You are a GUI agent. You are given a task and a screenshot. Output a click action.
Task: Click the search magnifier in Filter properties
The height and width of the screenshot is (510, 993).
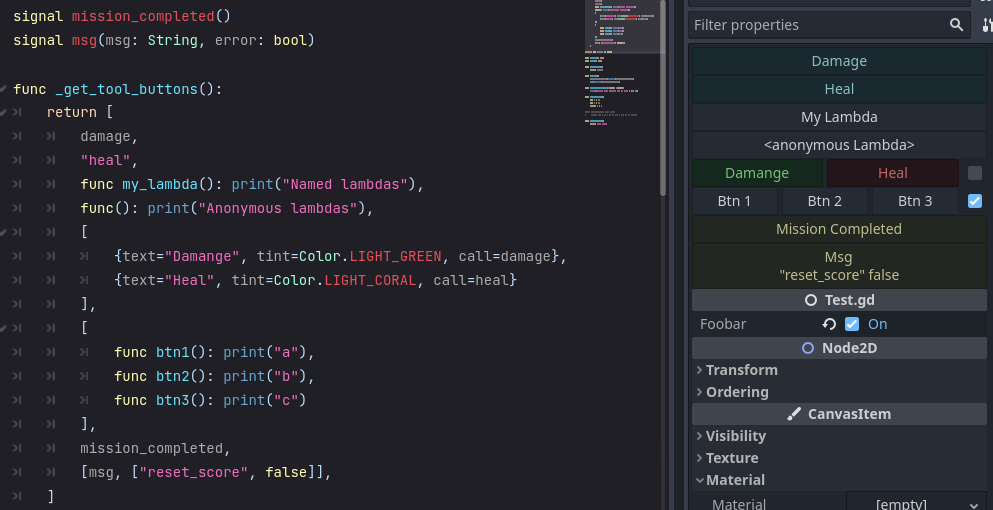point(956,25)
